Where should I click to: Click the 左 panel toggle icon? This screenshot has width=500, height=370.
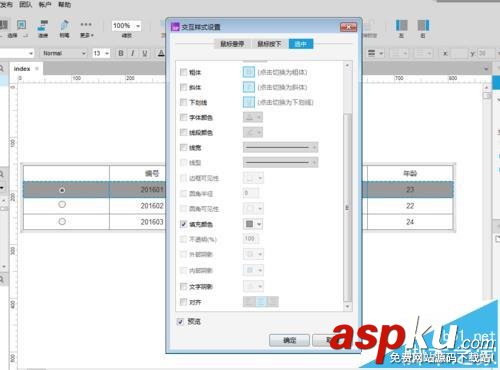[x=402, y=25]
